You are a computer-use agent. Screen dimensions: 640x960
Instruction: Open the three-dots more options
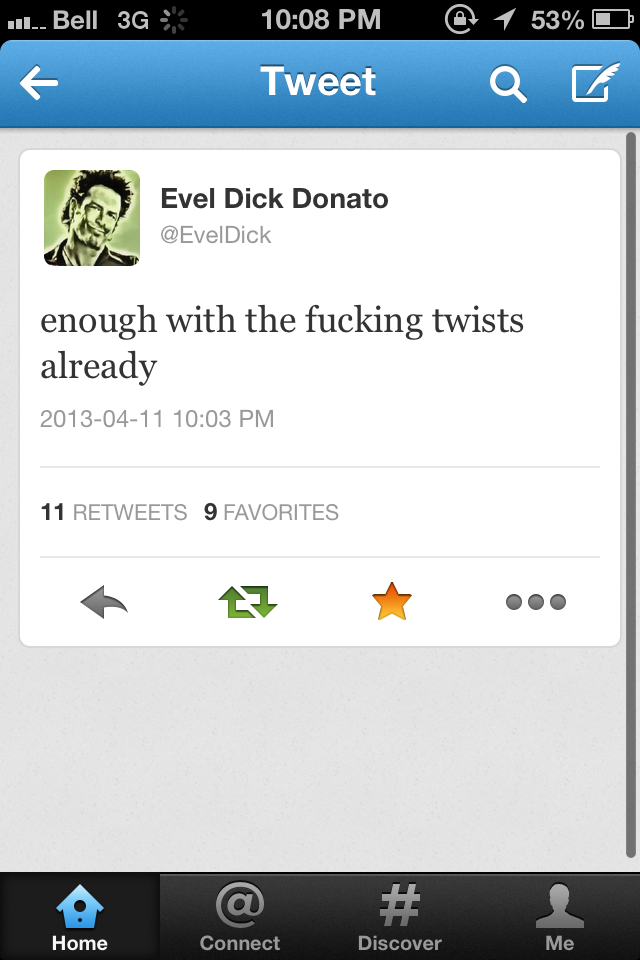click(x=536, y=602)
